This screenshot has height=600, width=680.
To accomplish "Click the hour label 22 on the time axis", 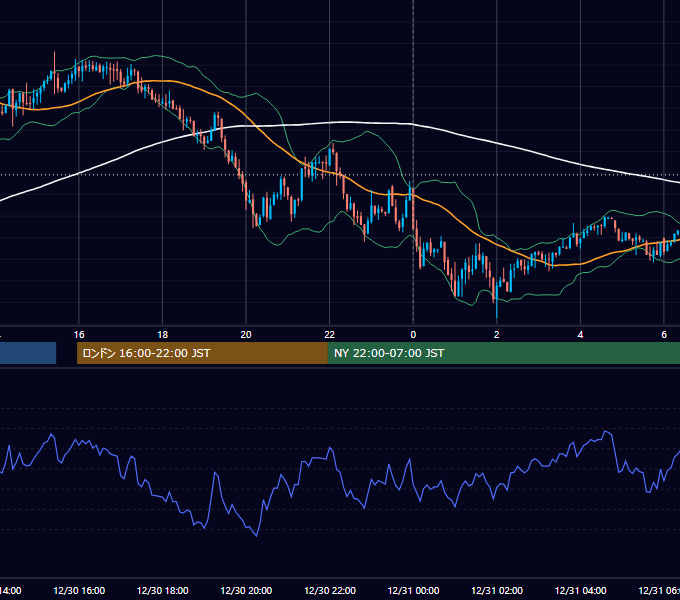I will (330, 335).
